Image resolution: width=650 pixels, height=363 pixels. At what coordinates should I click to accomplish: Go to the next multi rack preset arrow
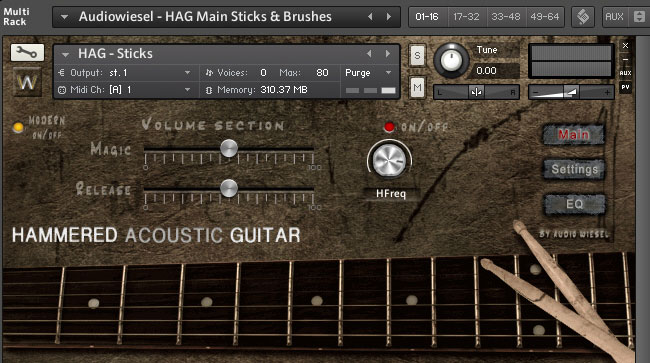(389, 17)
